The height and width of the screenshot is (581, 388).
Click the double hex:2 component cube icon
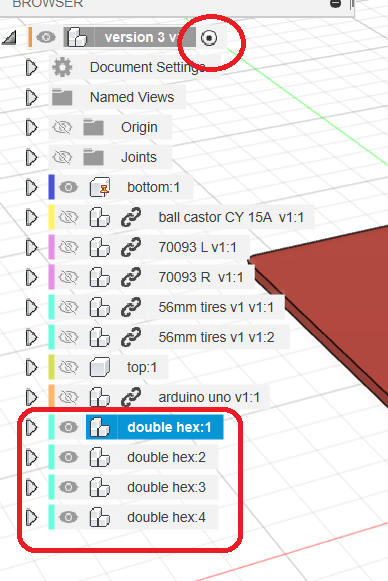[x=100, y=457]
